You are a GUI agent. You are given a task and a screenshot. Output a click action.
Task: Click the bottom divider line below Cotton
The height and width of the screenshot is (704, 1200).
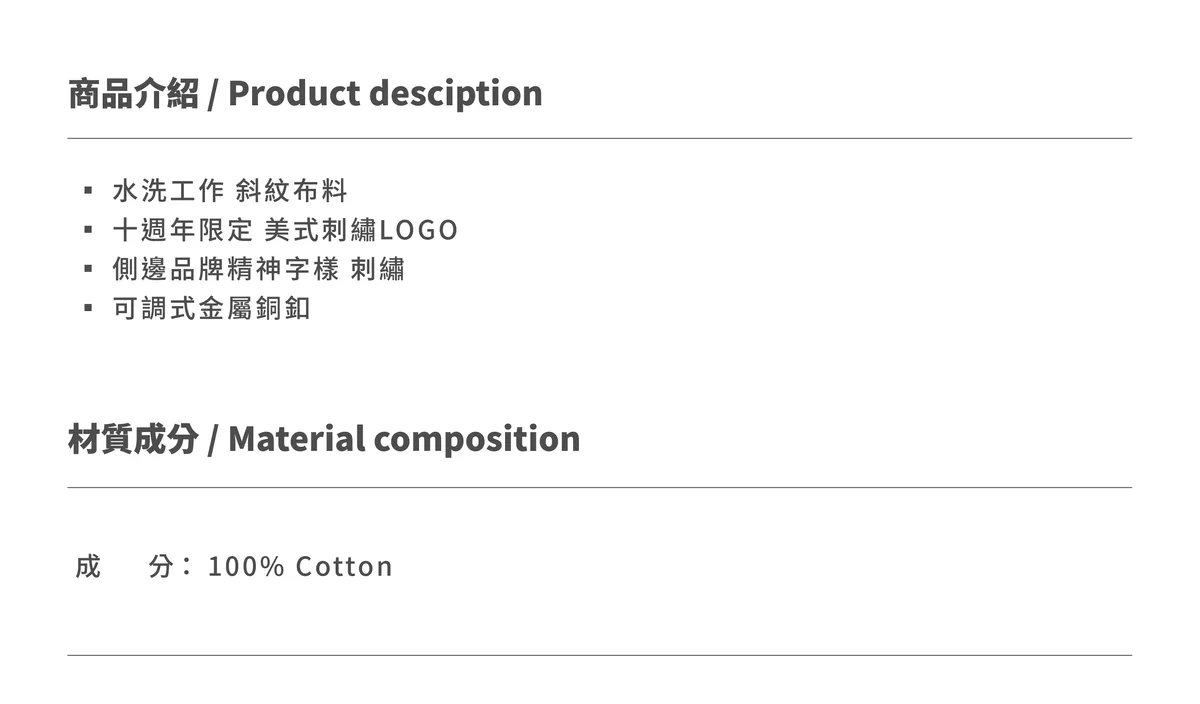point(600,655)
